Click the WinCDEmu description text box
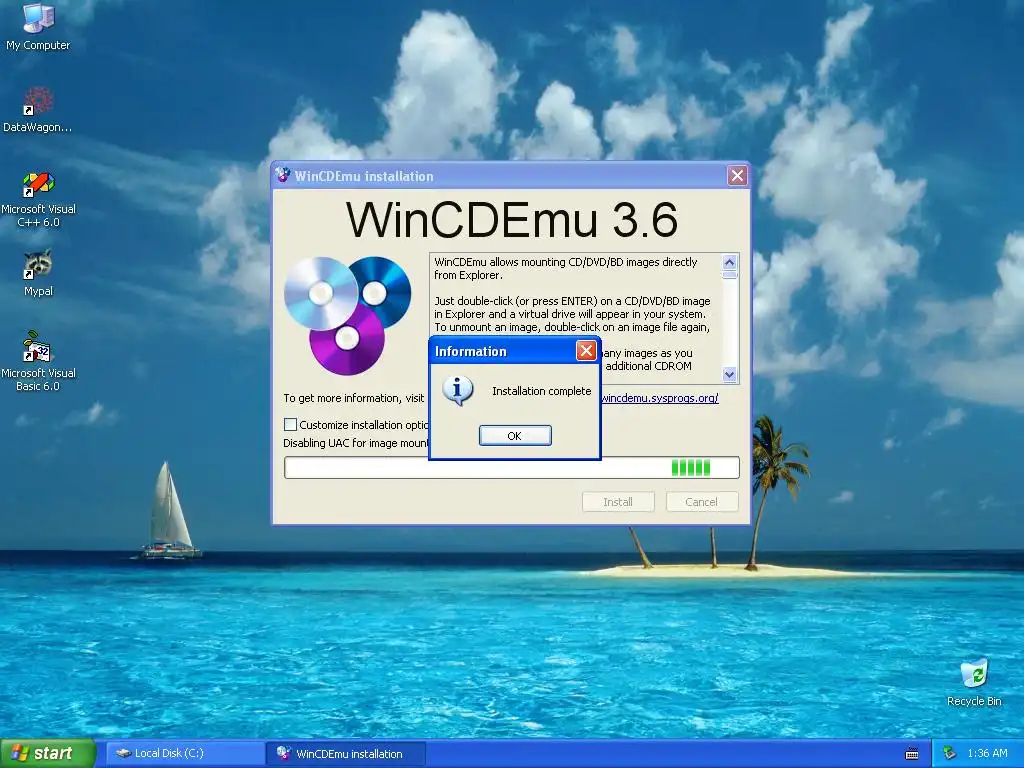The image size is (1024, 768). (x=583, y=318)
